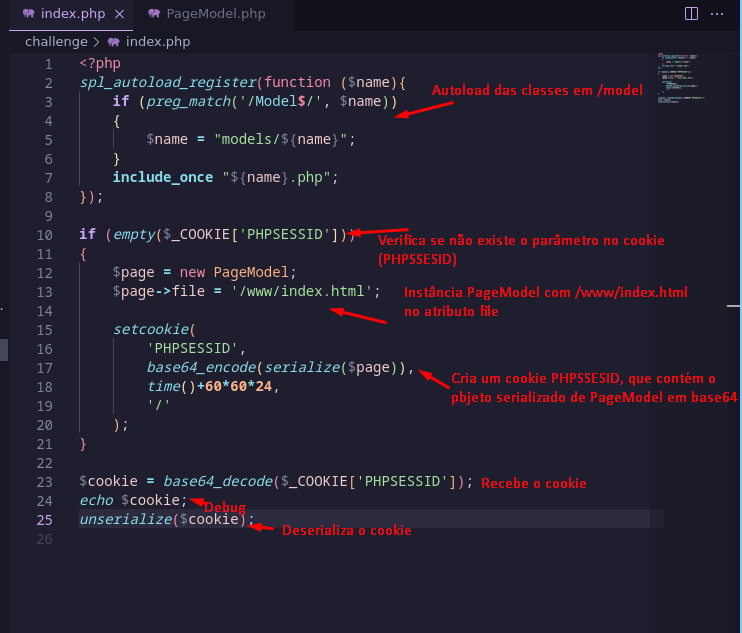Open the challenge folder breadcrumb

[x=56, y=42]
